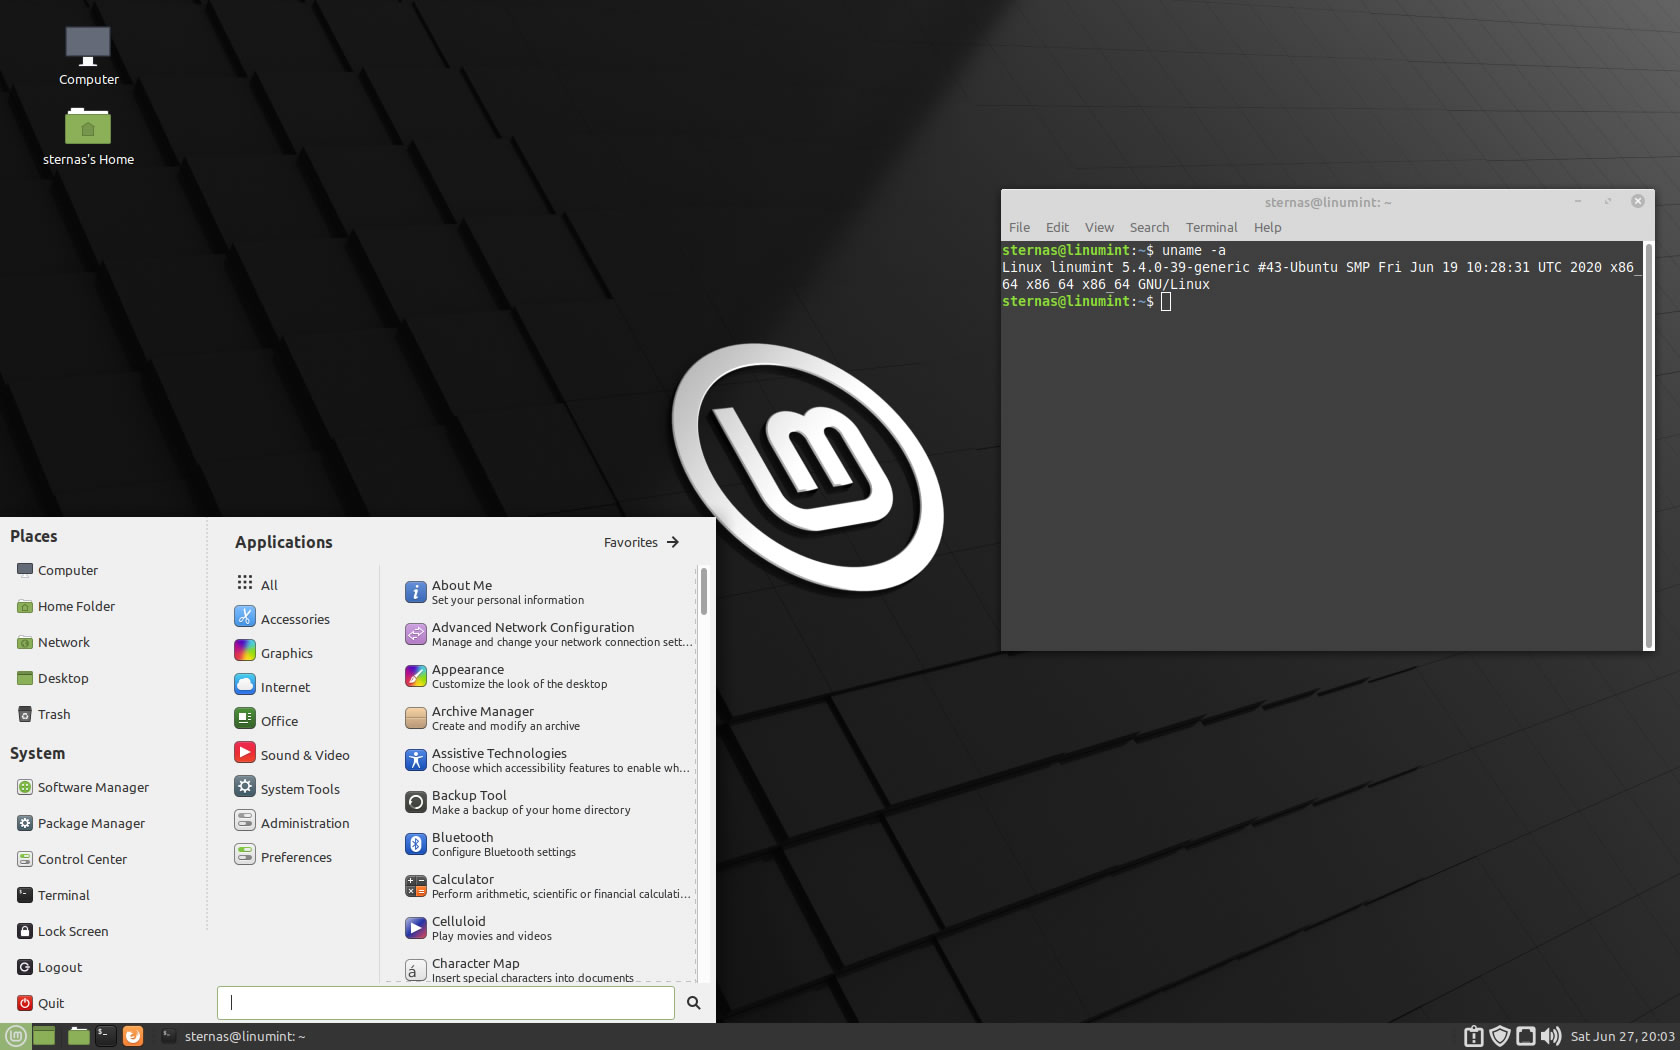Select the Administration category
This screenshot has width=1680, height=1050.
(x=292, y=822)
